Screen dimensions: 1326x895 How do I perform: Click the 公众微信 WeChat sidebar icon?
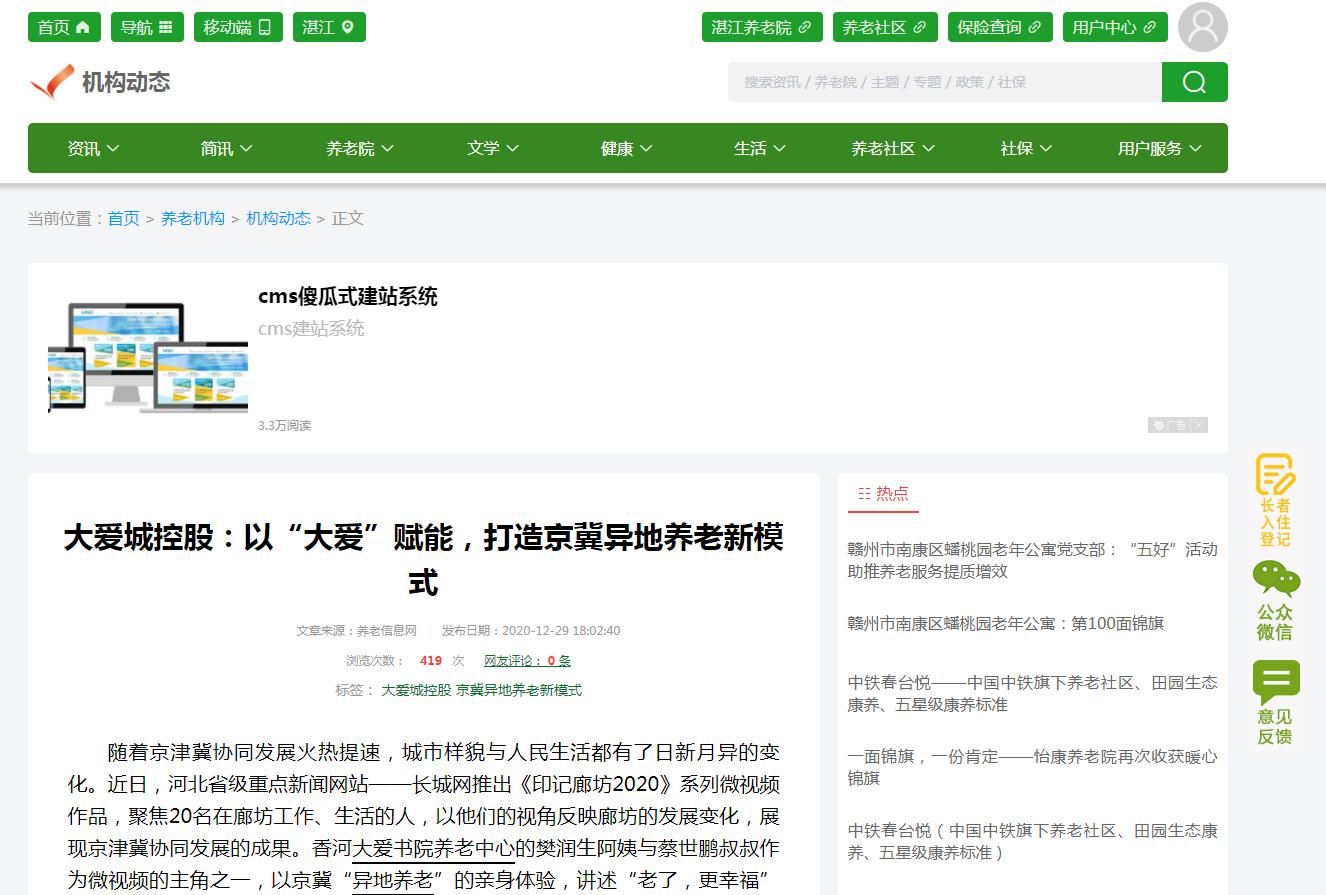1275,600
